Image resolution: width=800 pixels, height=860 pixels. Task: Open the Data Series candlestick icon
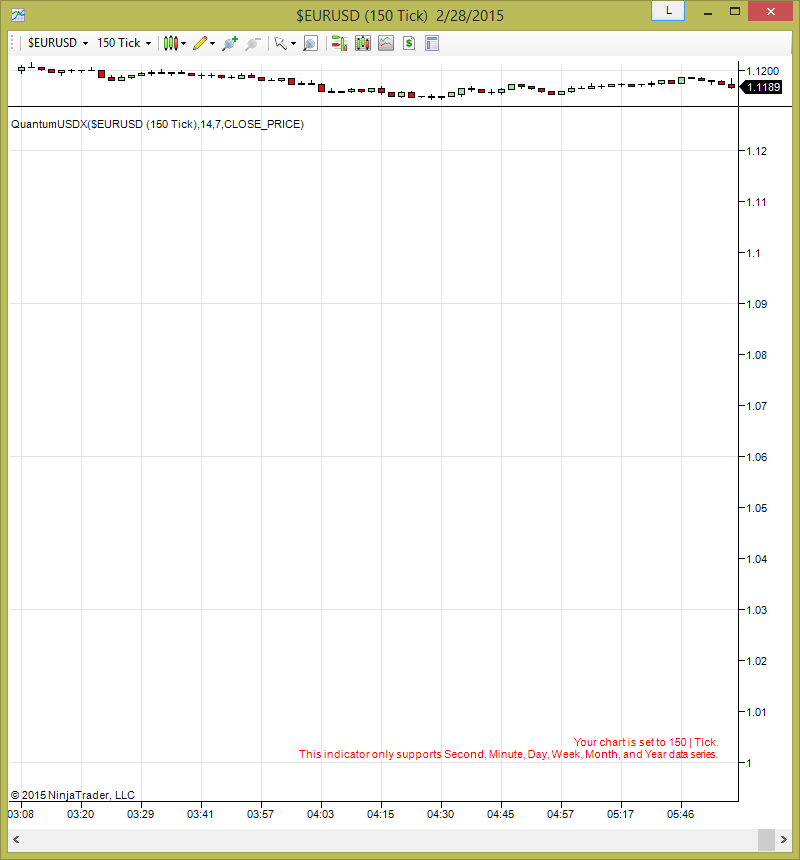pyautogui.click(x=362, y=43)
